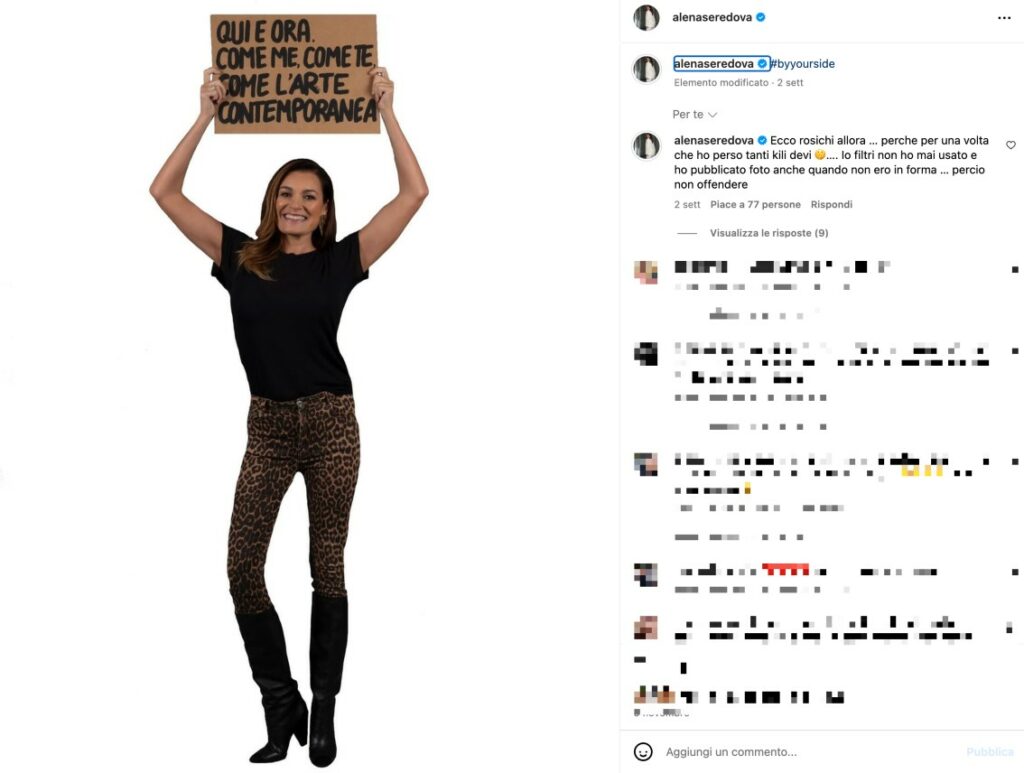Viewport: 1024px width, 773px height.
Task: Click 'Rispondi' under alenaseredova's comment
Action: point(831,204)
